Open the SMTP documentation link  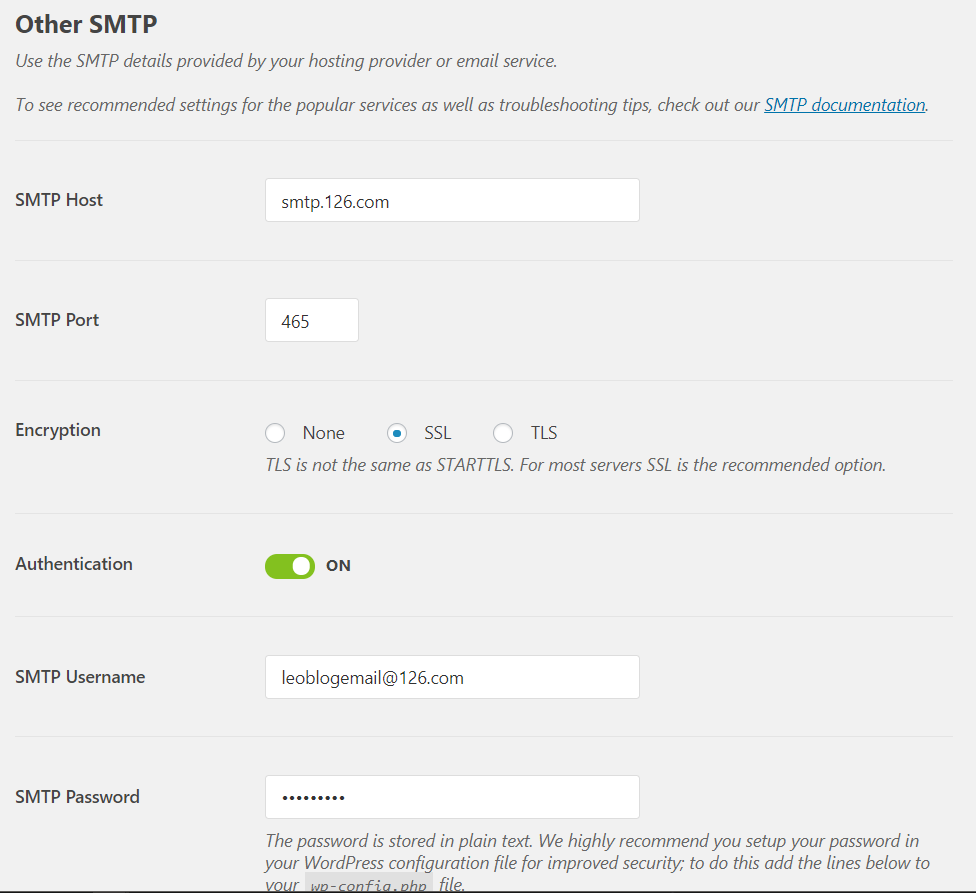pos(844,105)
